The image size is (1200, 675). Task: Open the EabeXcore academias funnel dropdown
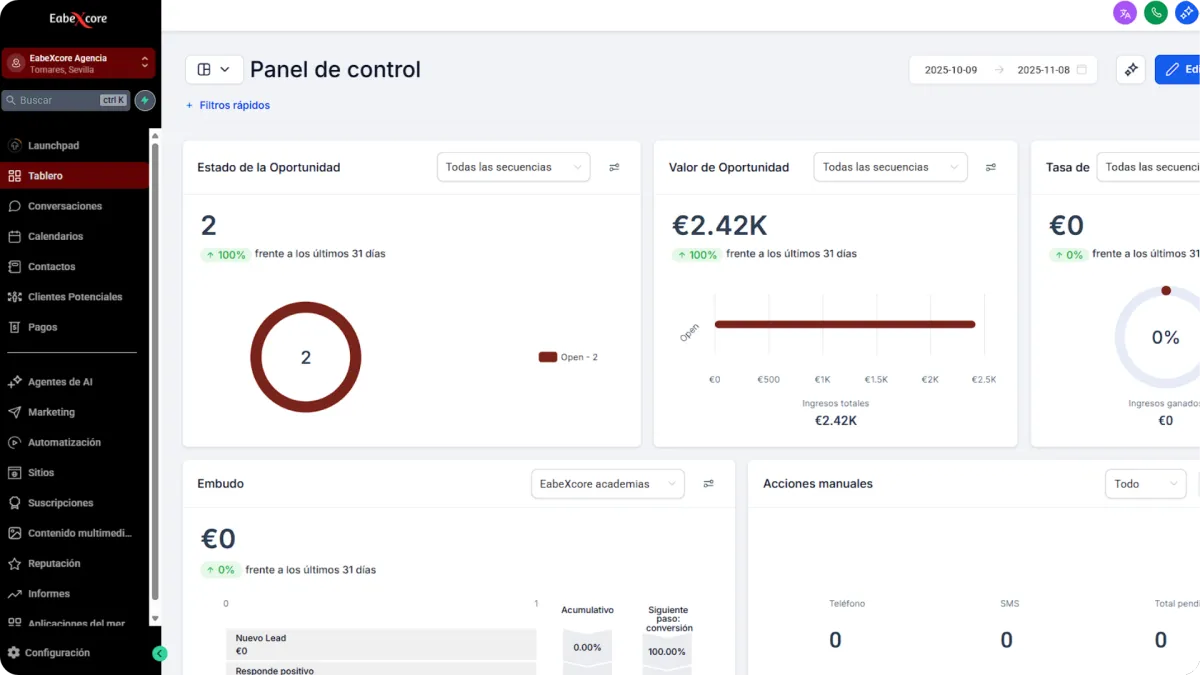coord(607,484)
